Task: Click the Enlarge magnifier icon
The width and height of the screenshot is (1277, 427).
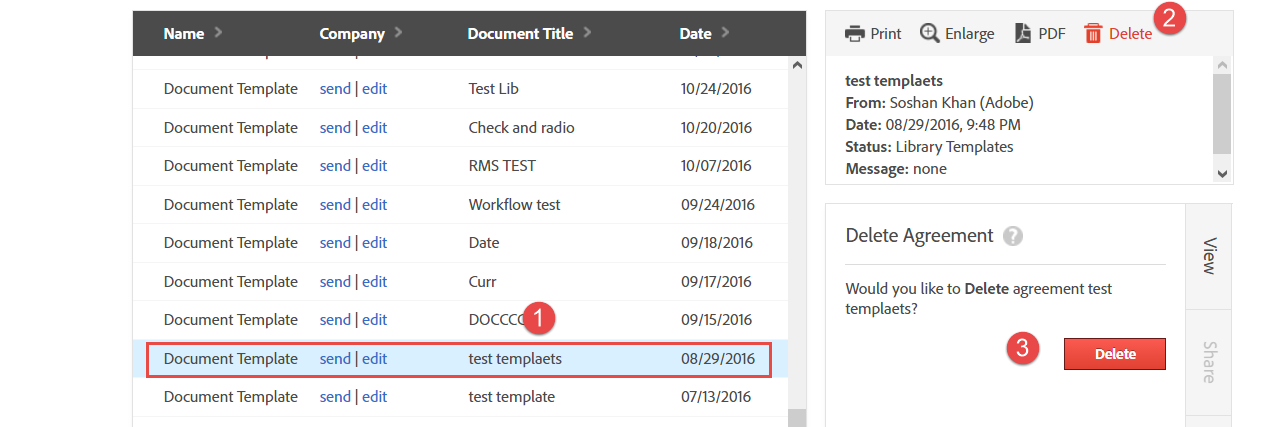Action: tap(930, 34)
